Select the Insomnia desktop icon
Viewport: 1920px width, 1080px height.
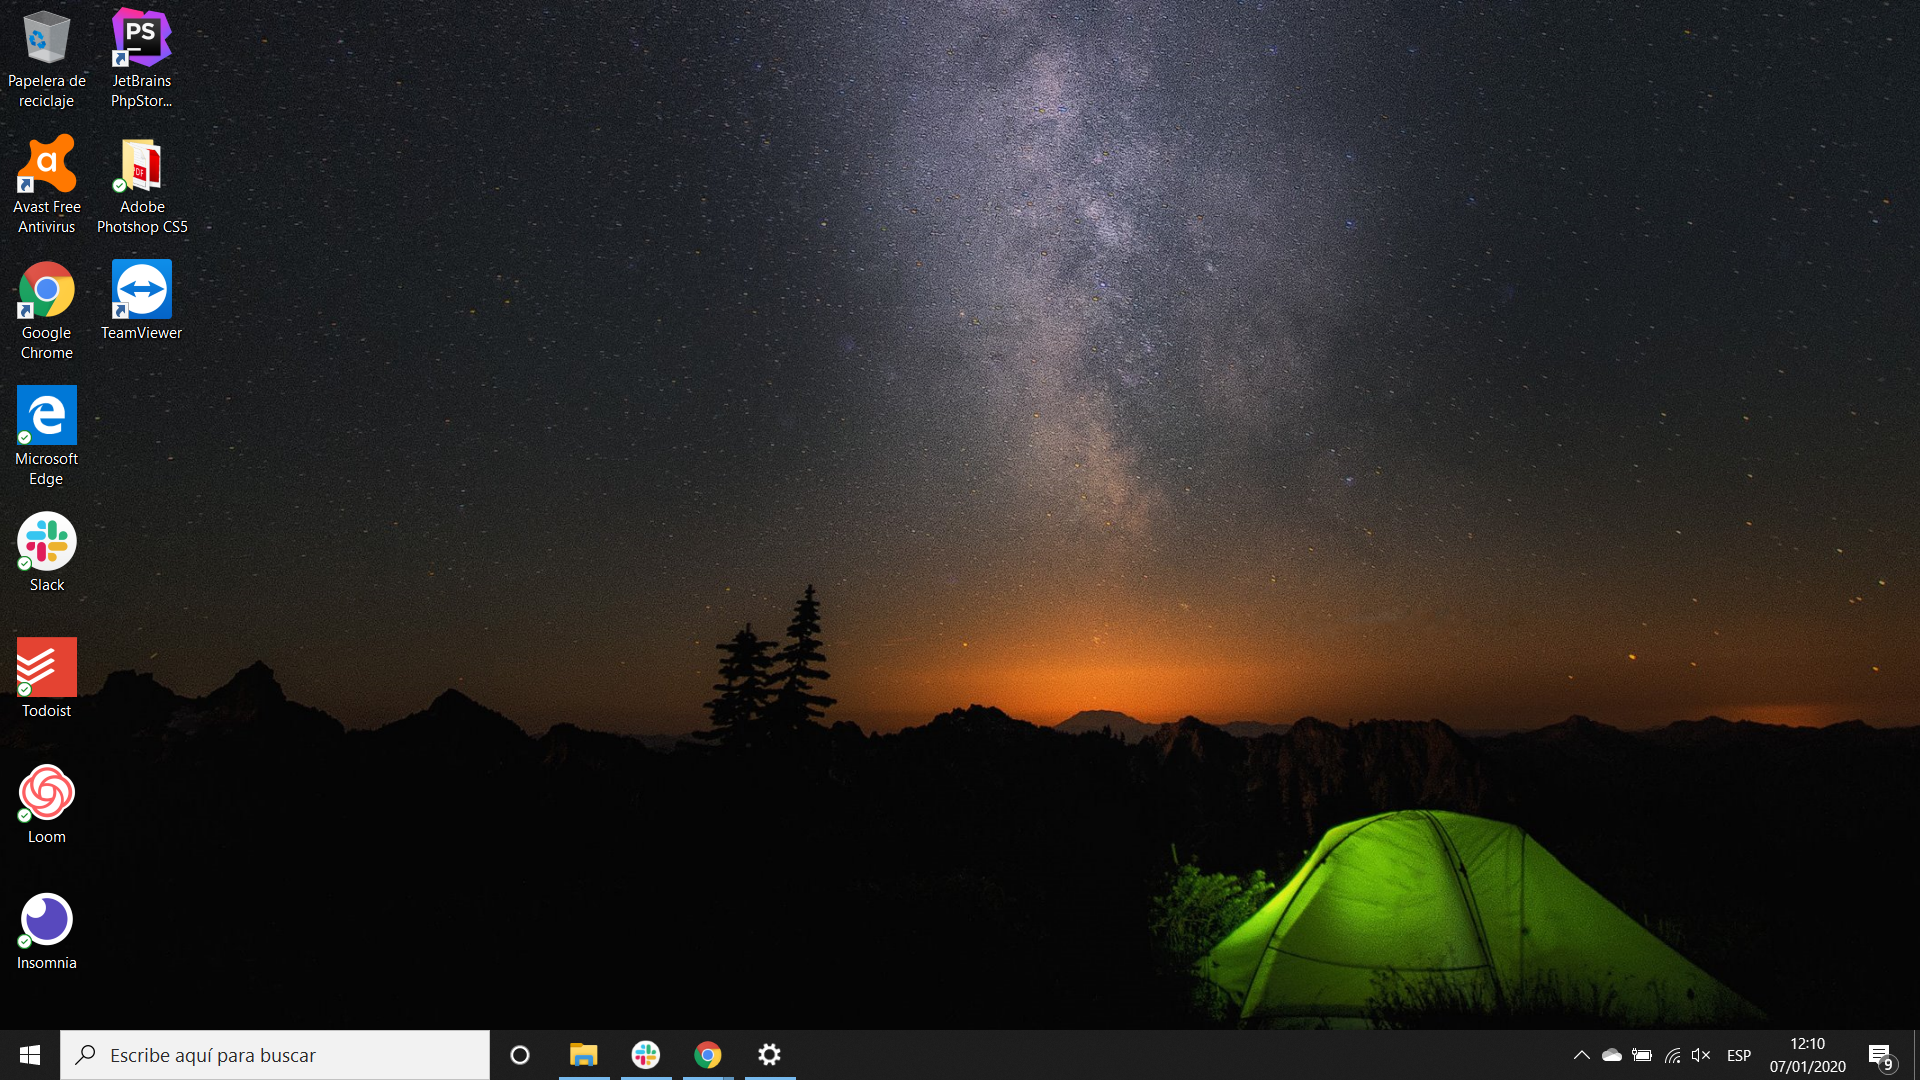(x=46, y=932)
